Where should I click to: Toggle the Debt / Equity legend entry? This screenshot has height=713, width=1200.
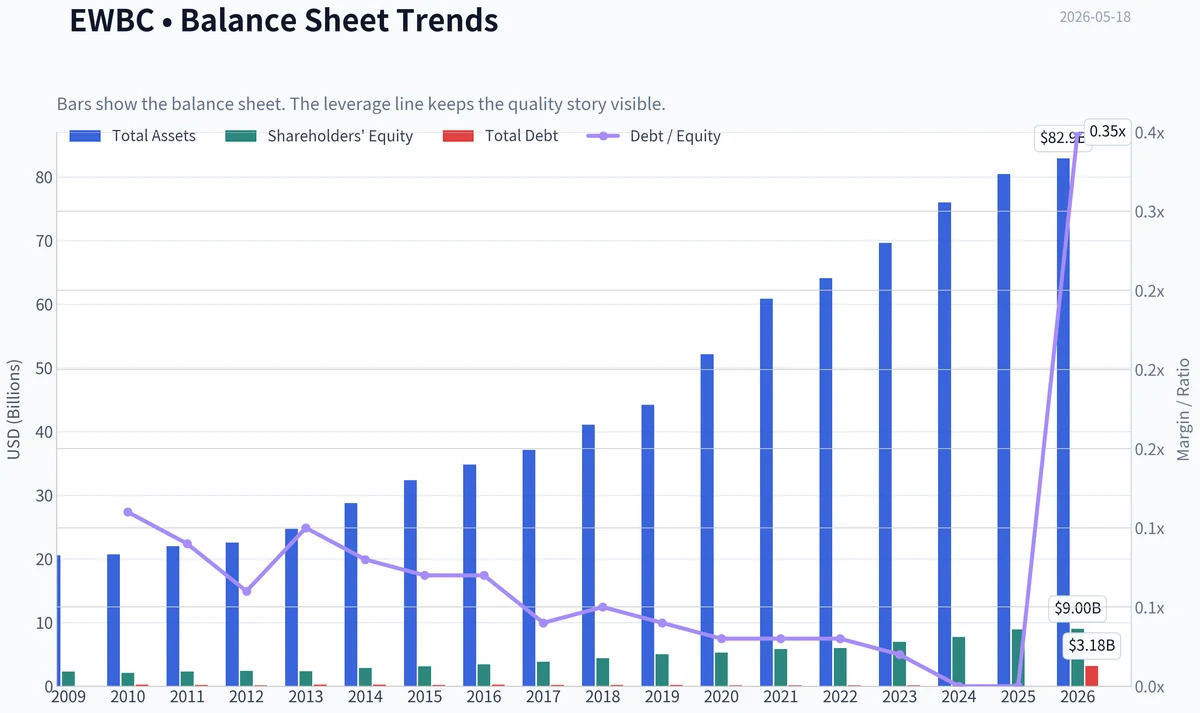click(654, 136)
